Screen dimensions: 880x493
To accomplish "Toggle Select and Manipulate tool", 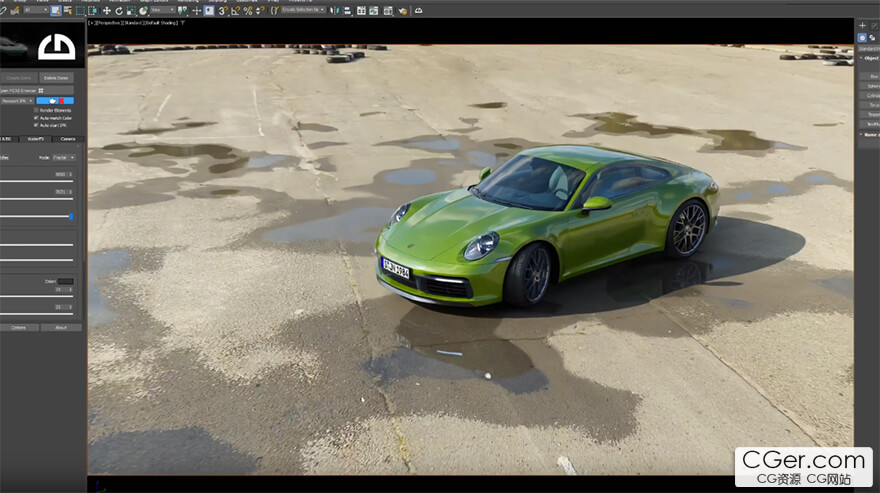I will [x=196, y=11].
